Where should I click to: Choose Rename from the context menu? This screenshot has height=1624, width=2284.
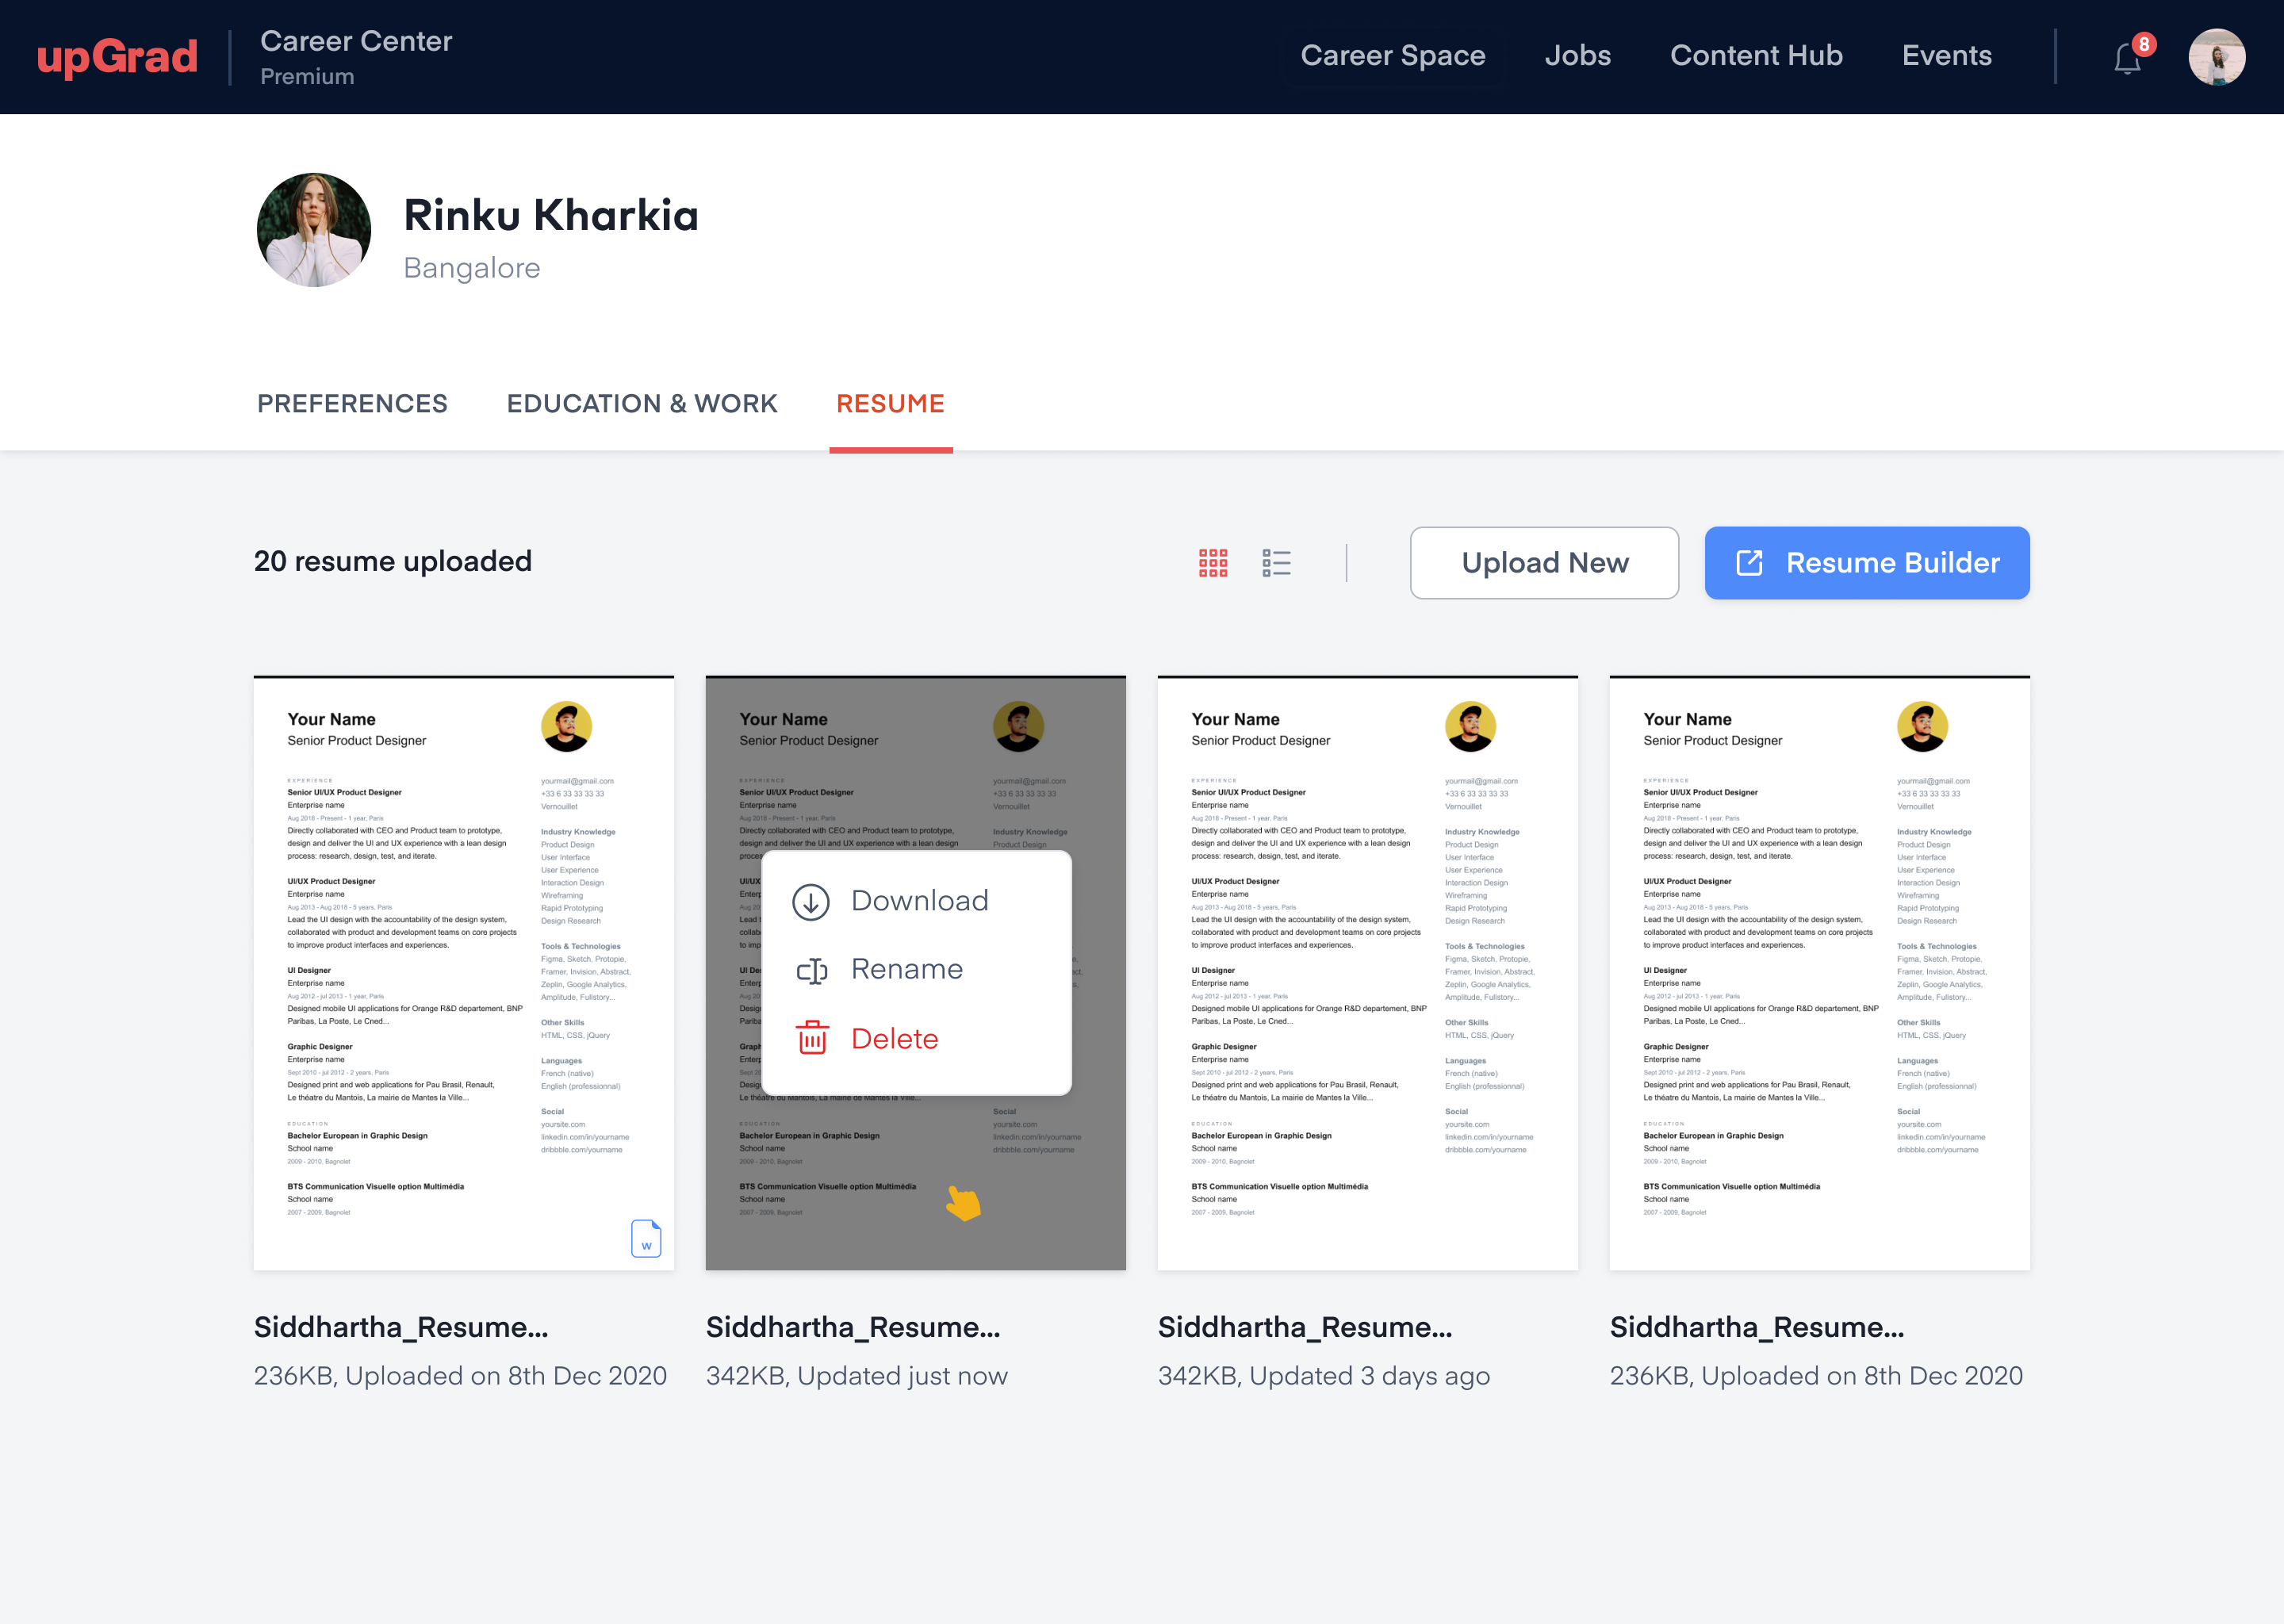click(917, 970)
